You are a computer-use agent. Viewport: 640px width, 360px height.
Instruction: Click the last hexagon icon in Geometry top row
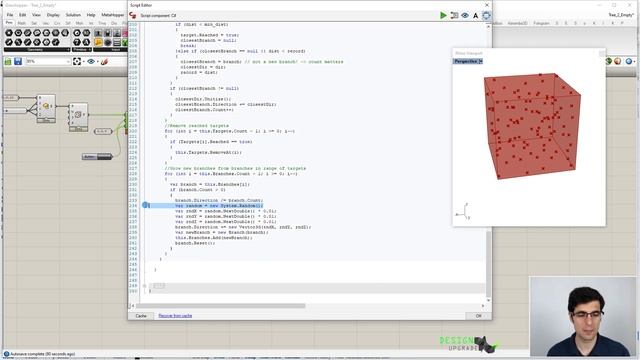[65, 33]
